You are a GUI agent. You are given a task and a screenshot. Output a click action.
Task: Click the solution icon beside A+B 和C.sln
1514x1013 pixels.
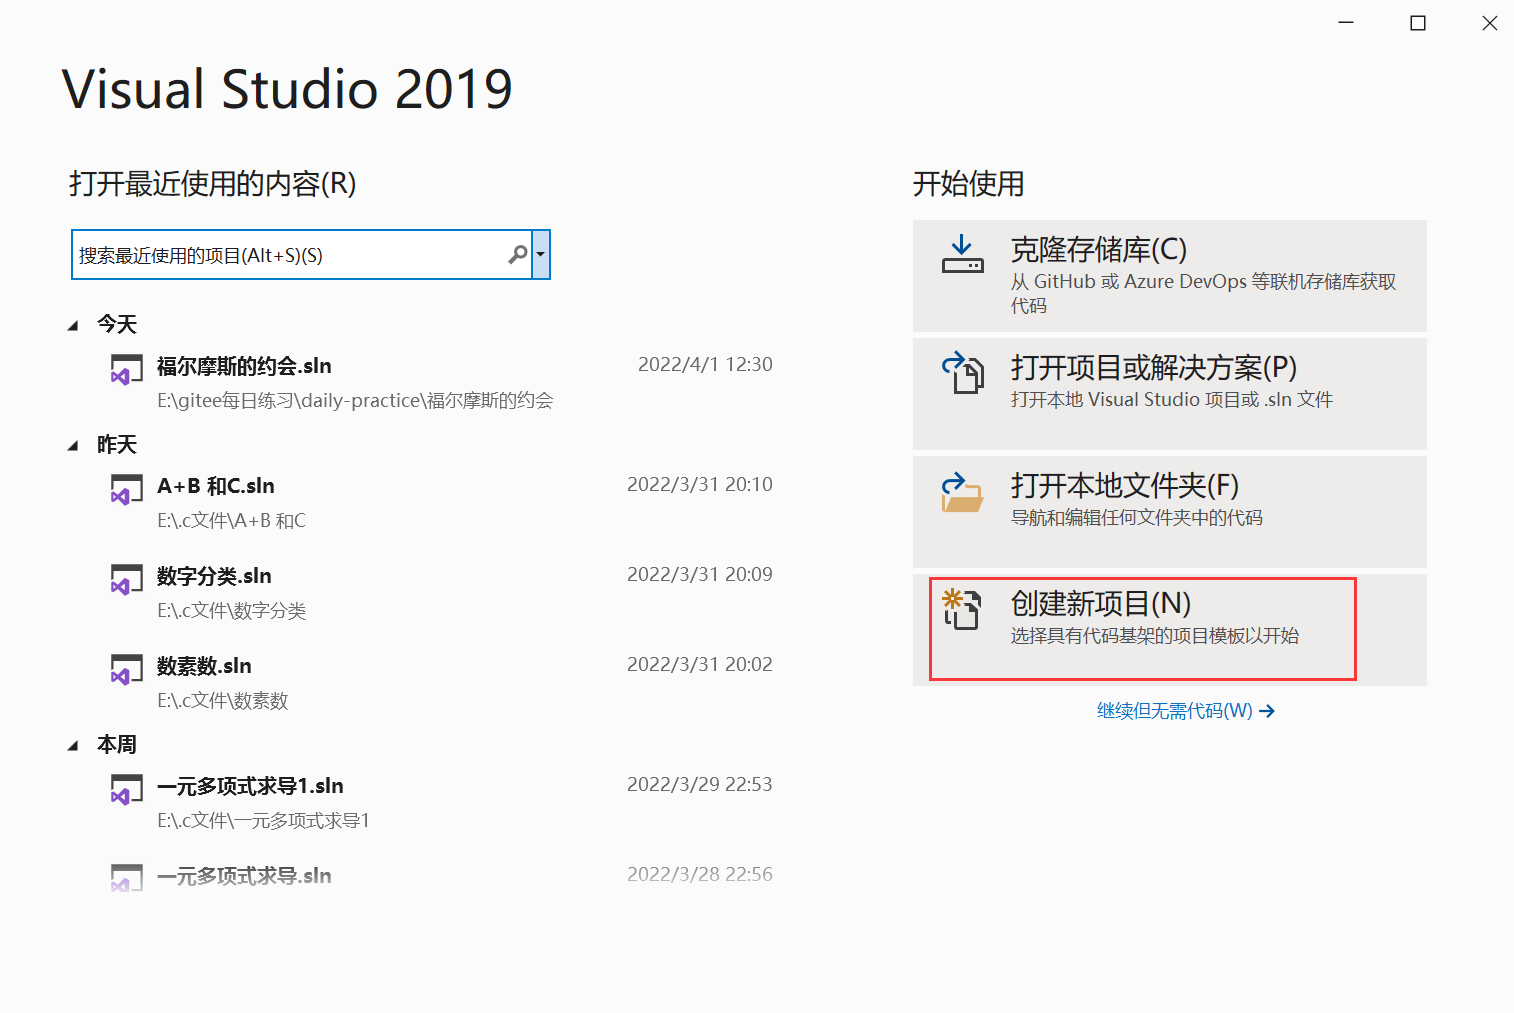click(126, 489)
